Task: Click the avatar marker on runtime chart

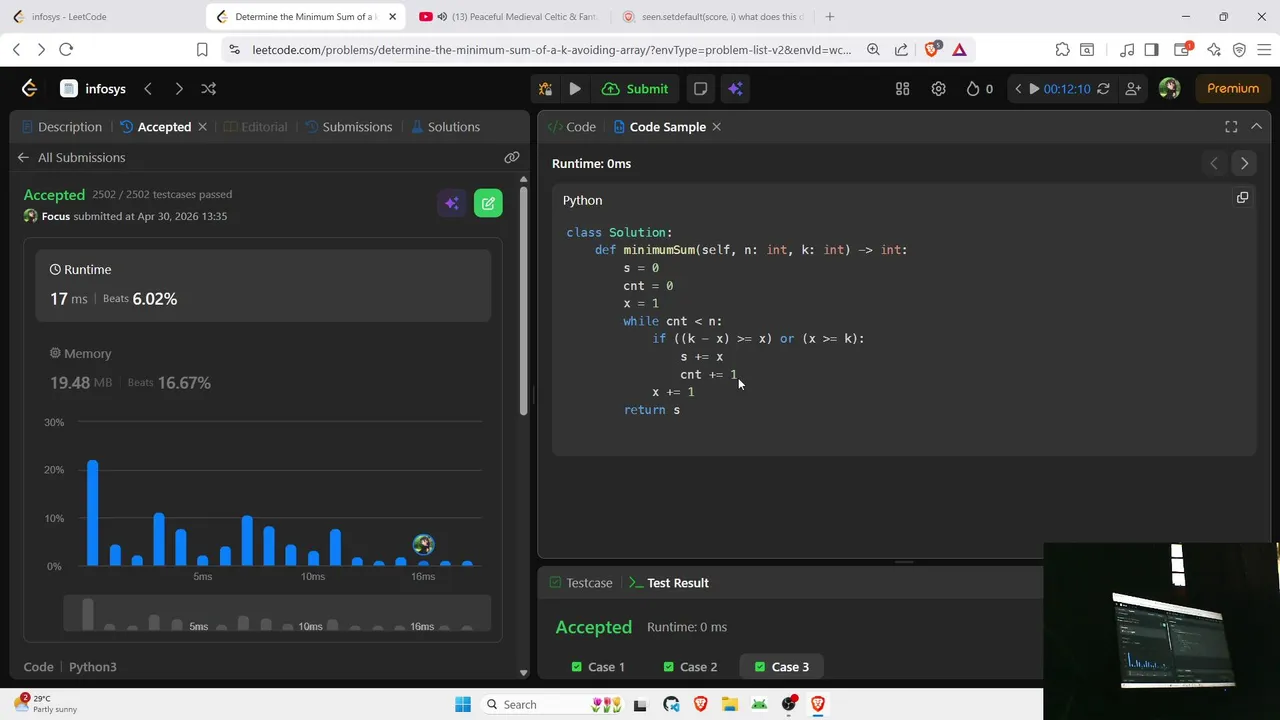Action: tap(423, 545)
